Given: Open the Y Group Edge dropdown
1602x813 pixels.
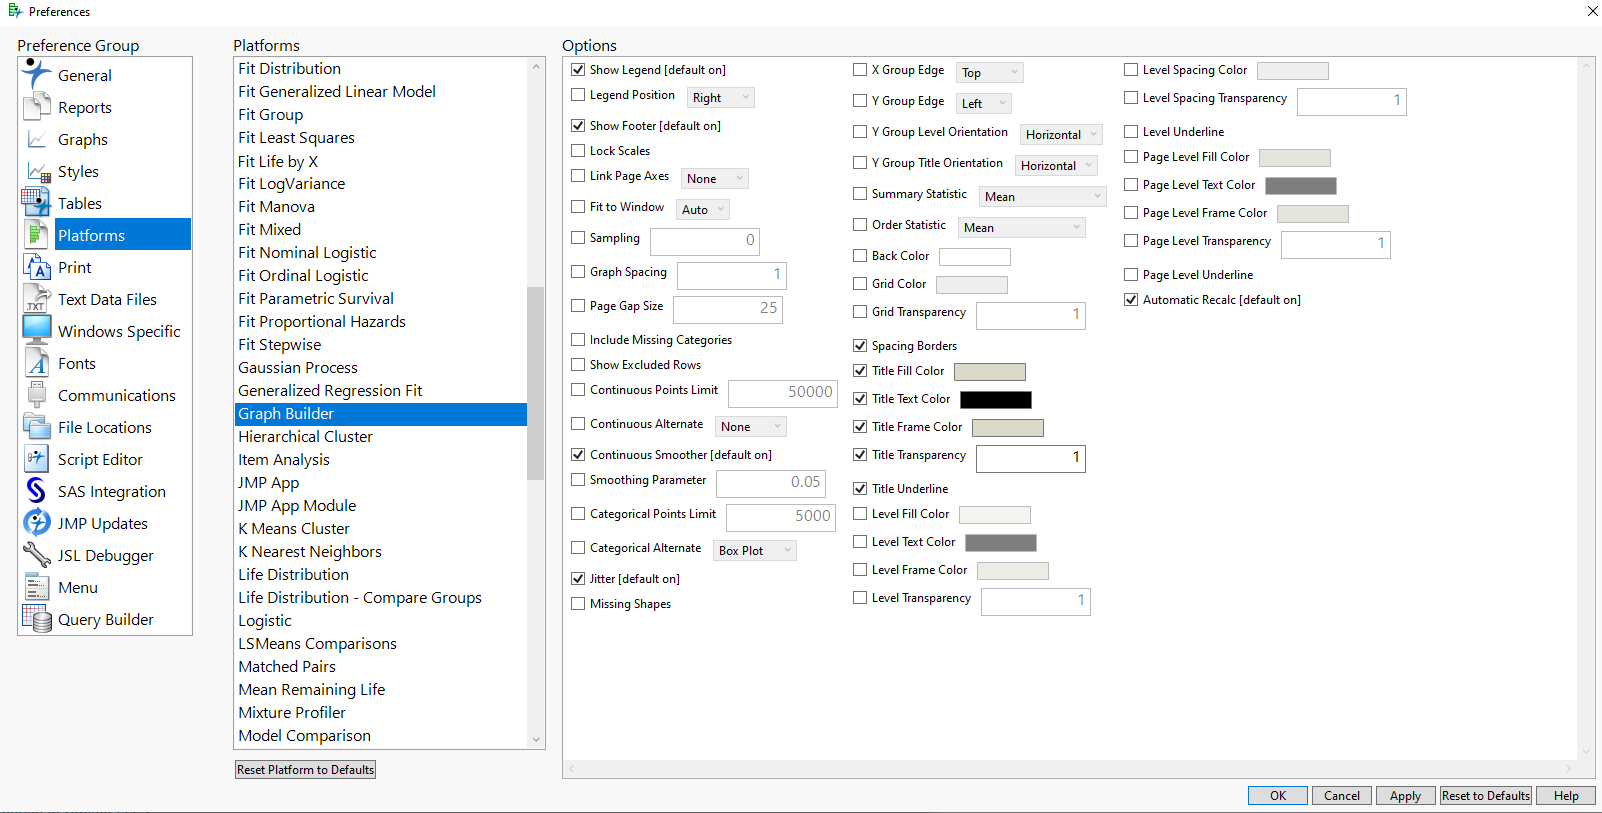Looking at the screenshot, I should coord(984,104).
